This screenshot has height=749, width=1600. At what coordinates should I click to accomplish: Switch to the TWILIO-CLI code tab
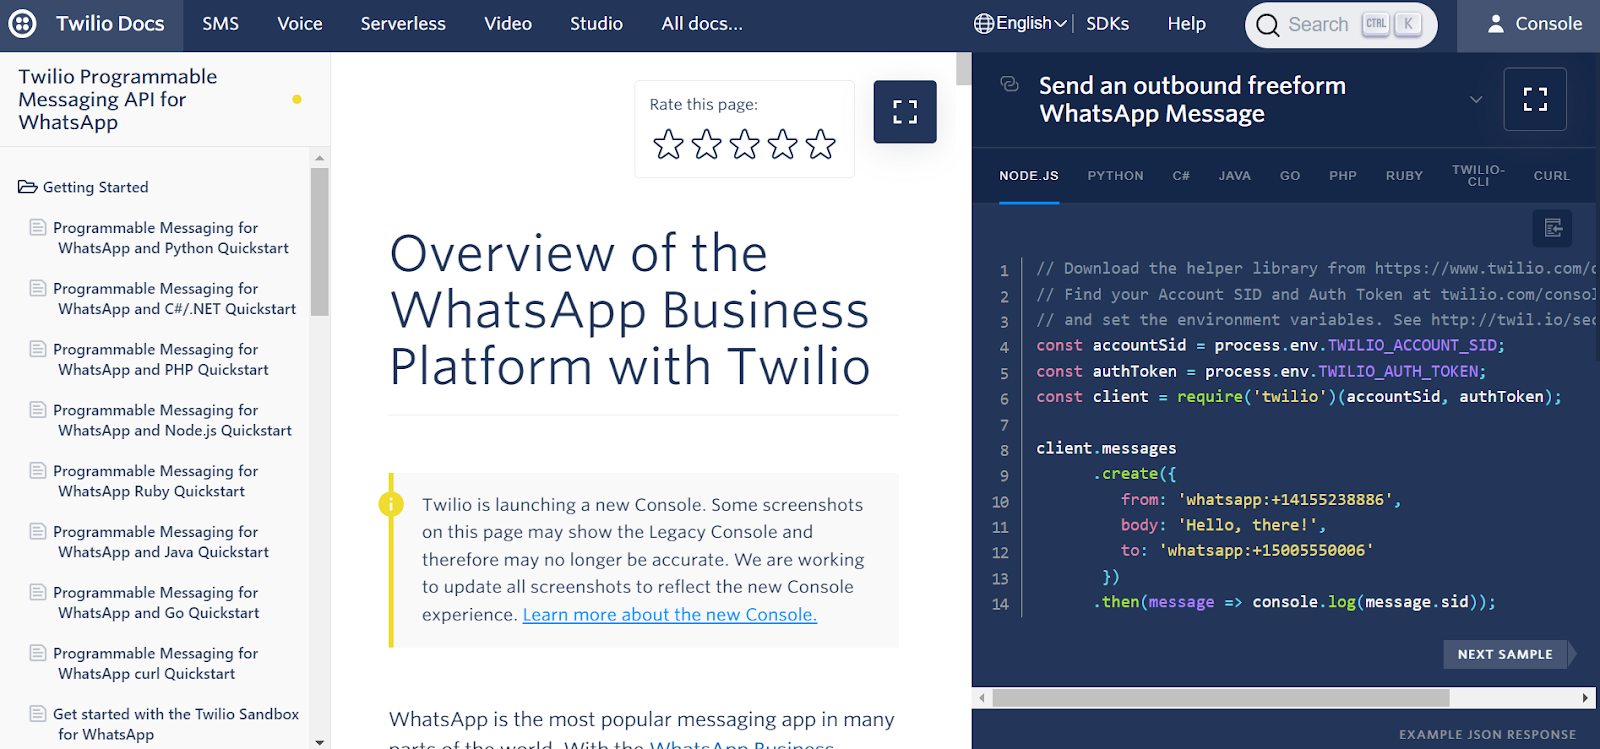(x=1478, y=176)
